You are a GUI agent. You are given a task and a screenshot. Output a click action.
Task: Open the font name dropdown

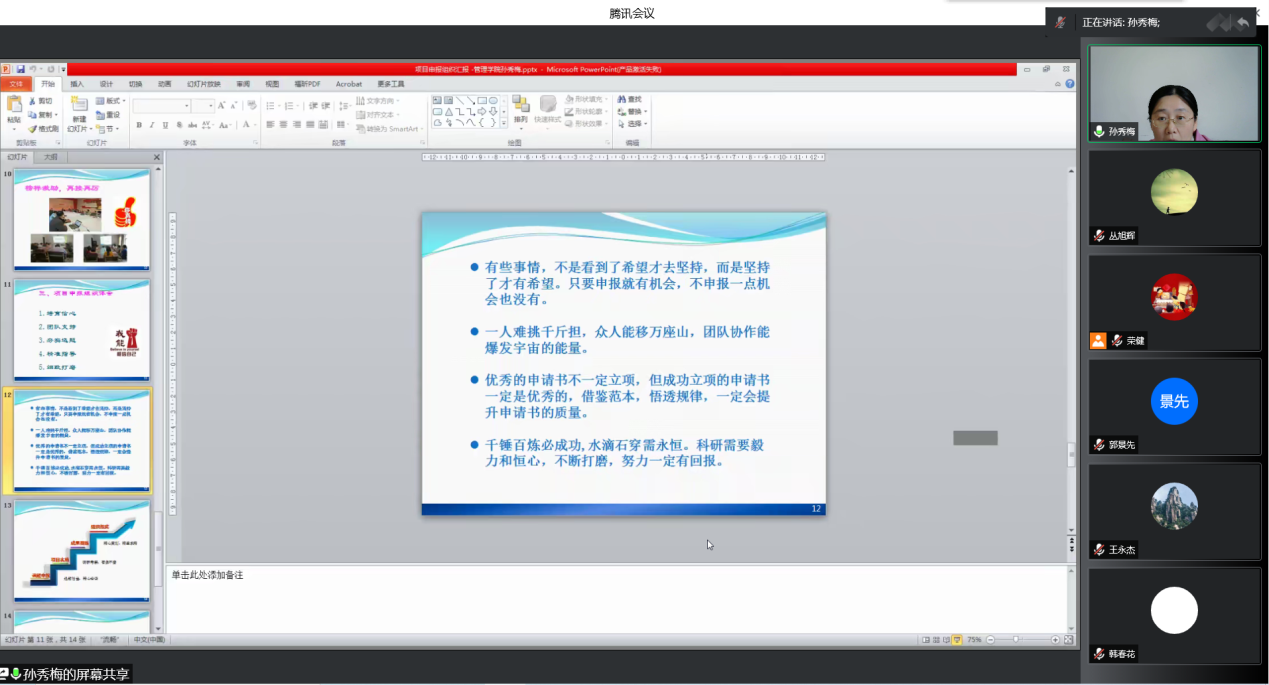coord(186,106)
